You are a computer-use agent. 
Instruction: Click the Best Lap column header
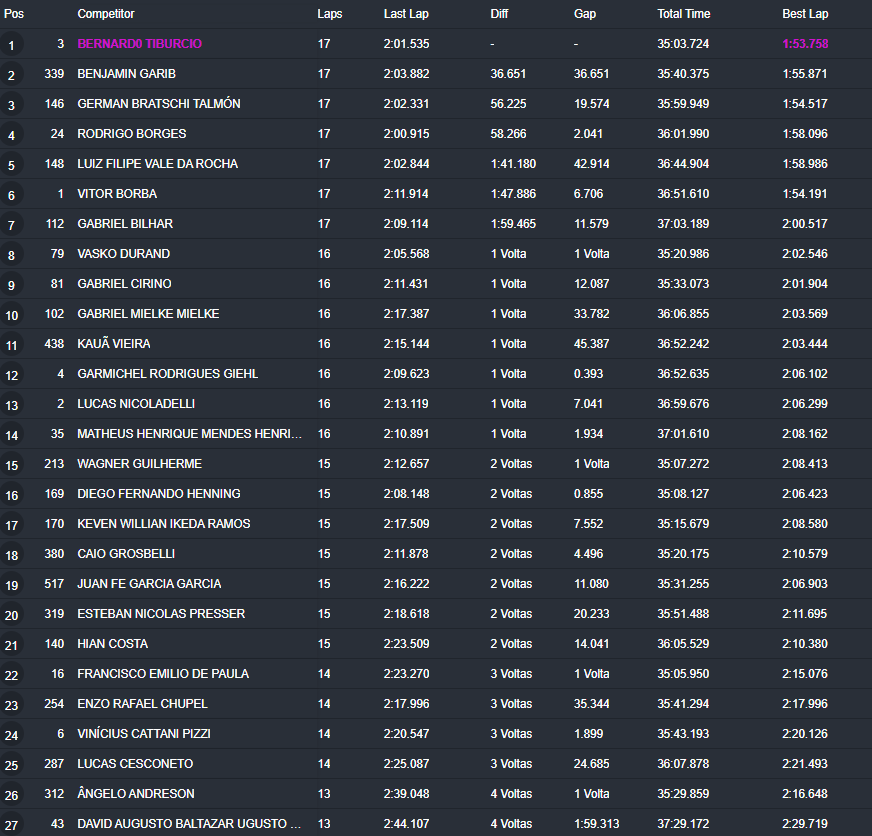(805, 14)
